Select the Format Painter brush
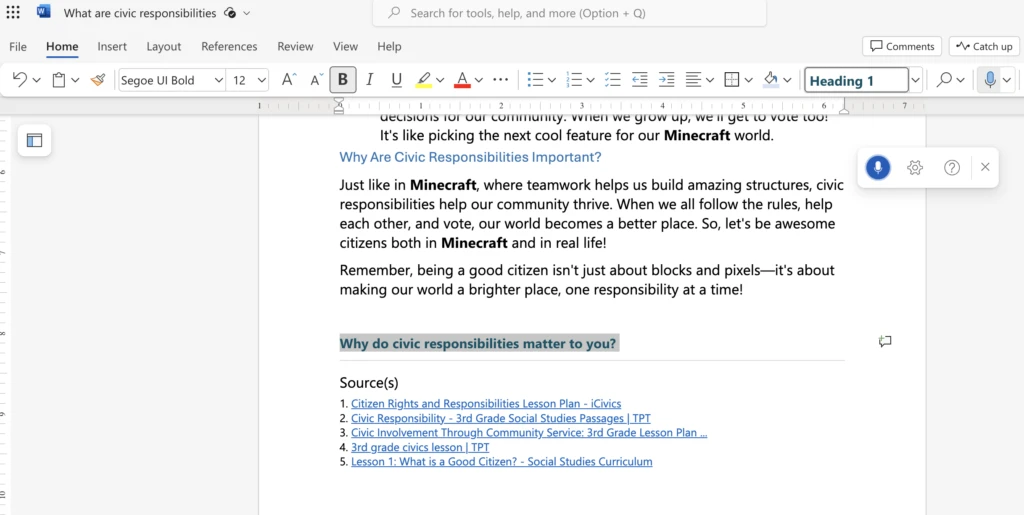The image size is (1024, 515). coord(98,80)
